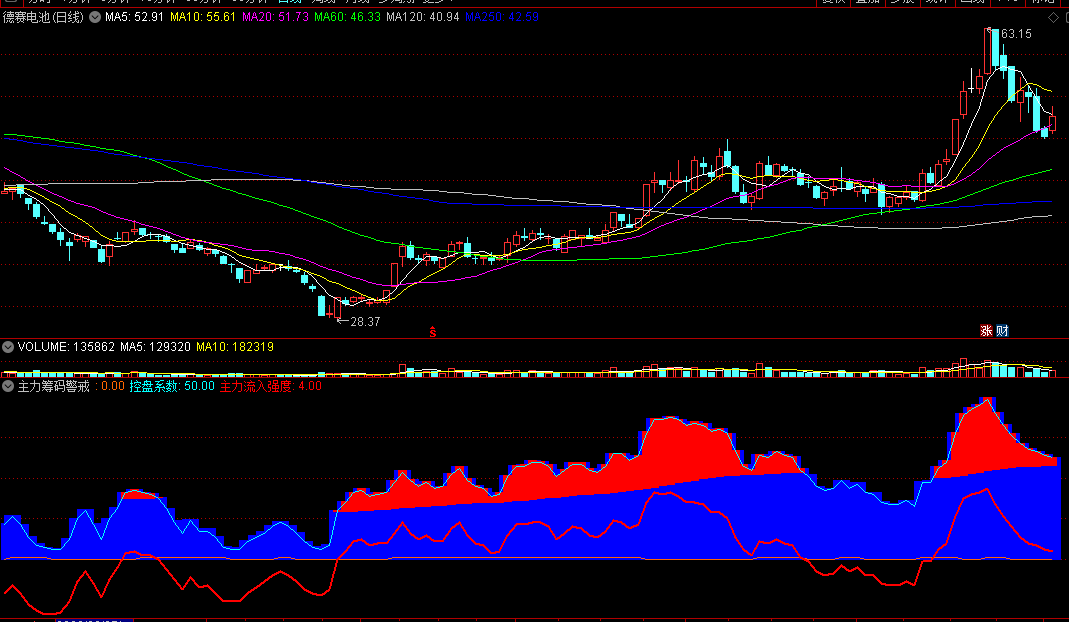Click the diamond icon in the chart corner
This screenshot has height=622, width=1069.
1053,18
